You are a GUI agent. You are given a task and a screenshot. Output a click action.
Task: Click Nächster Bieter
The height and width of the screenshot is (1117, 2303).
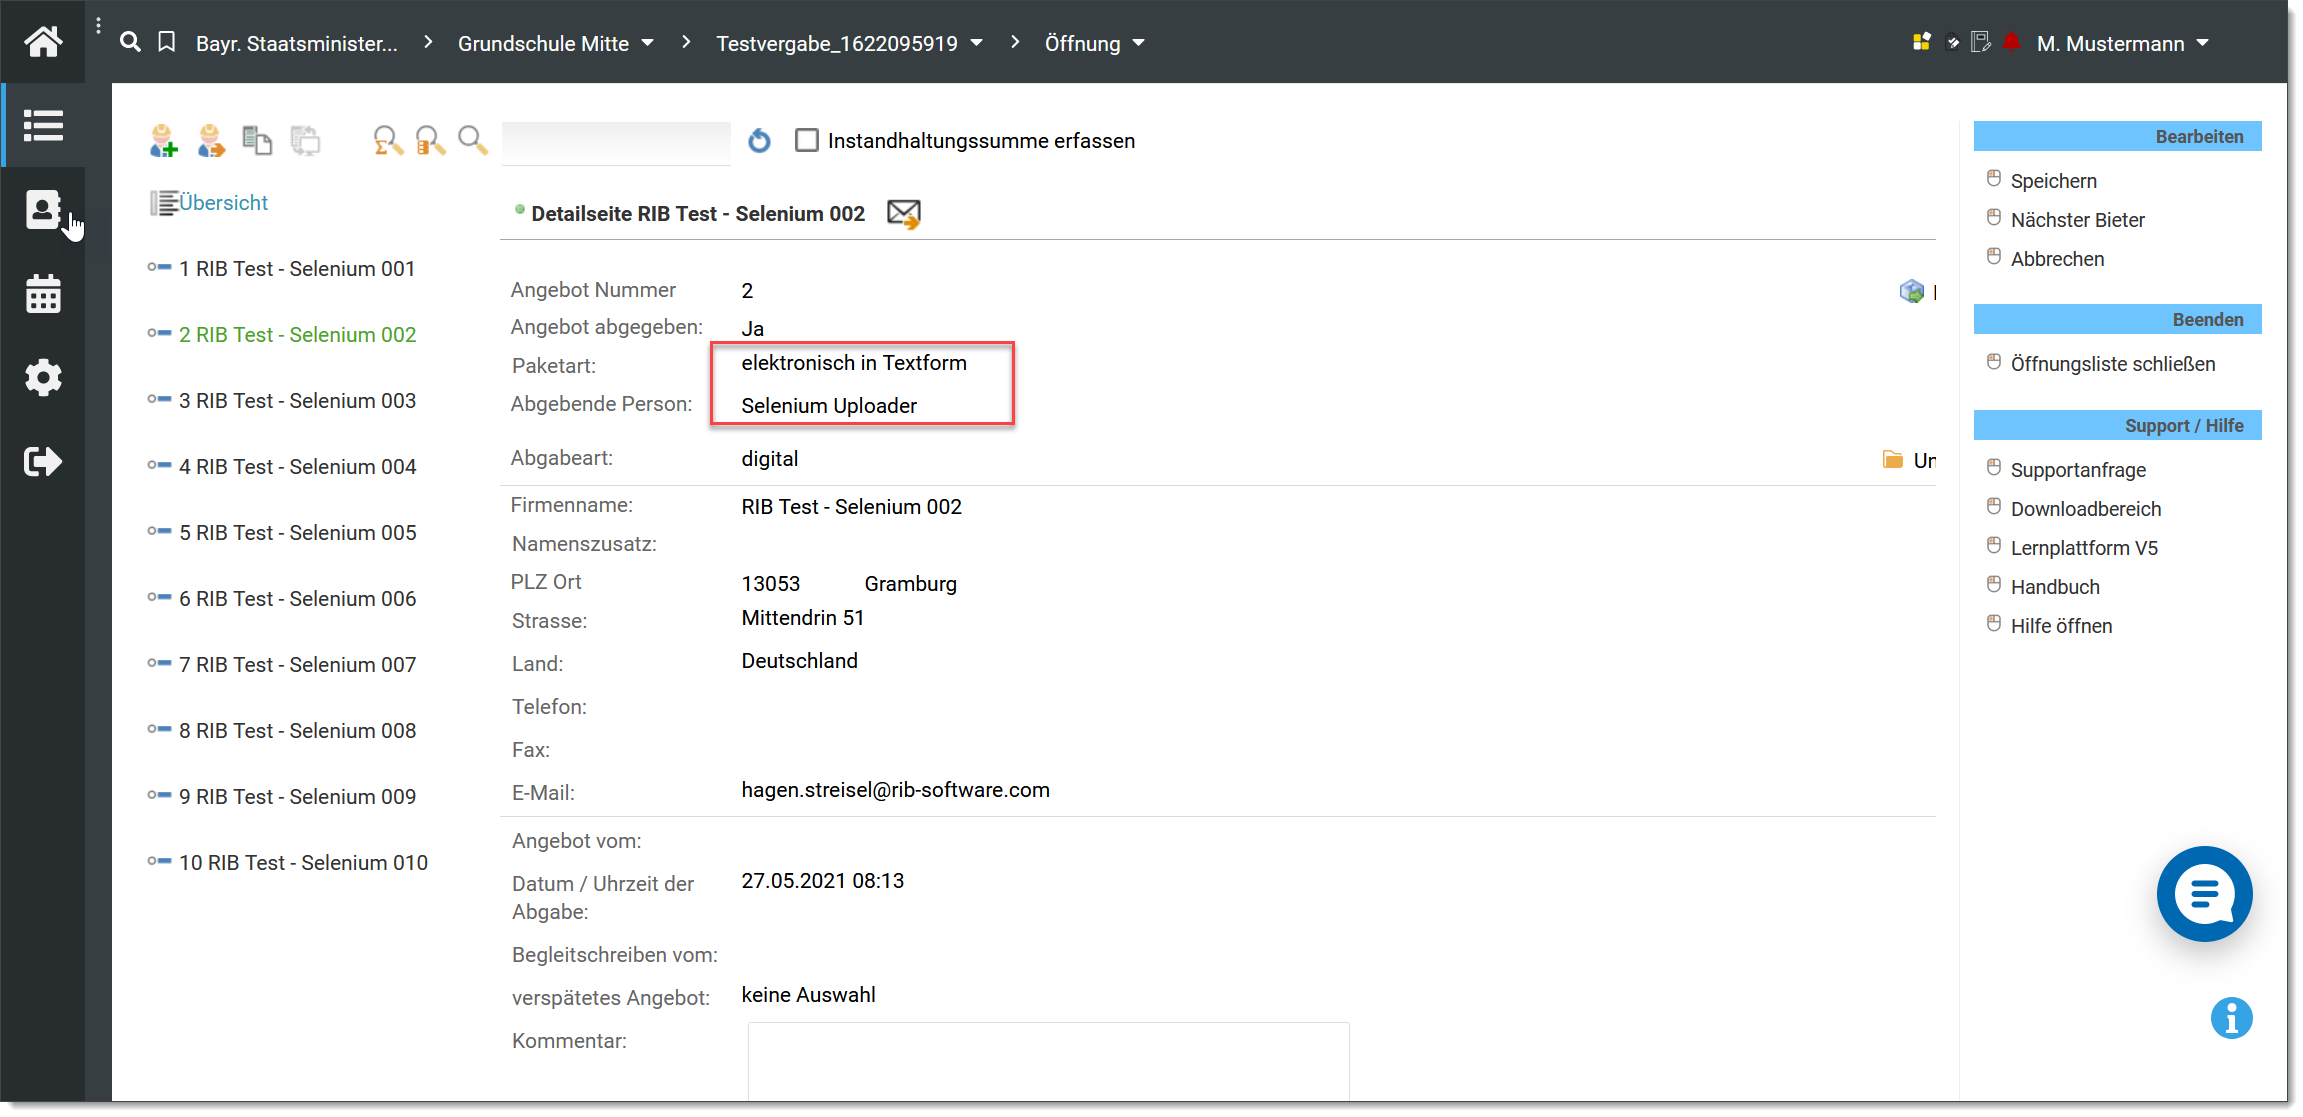pyautogui.click(x=2077, y=220)
